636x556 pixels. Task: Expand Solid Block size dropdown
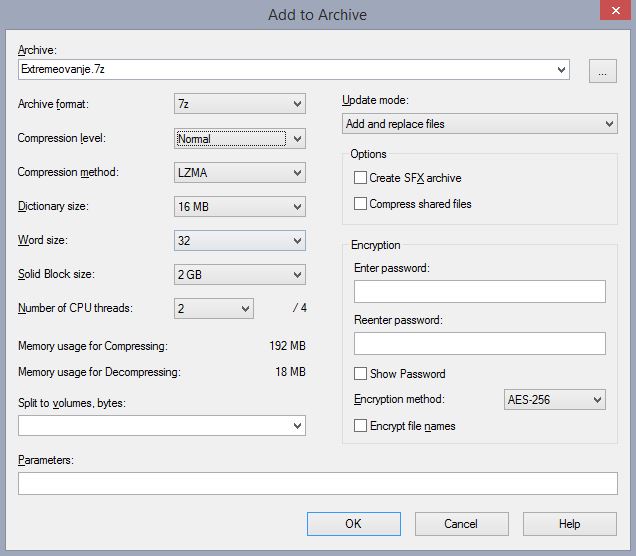pos(239,275)
